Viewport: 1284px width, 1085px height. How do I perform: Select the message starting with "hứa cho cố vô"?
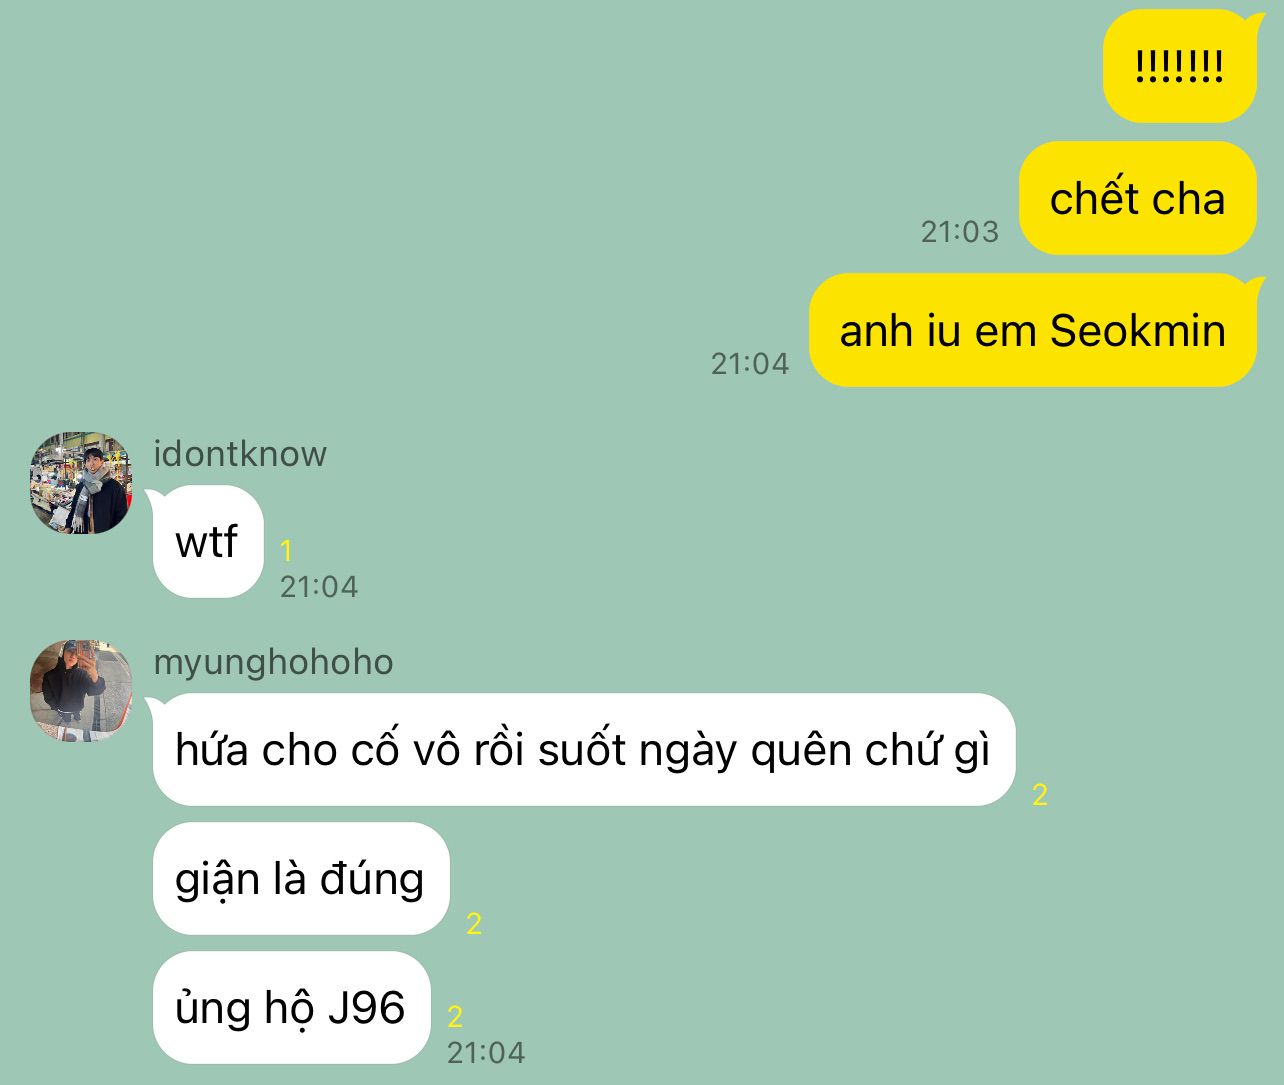pos(583,750)
